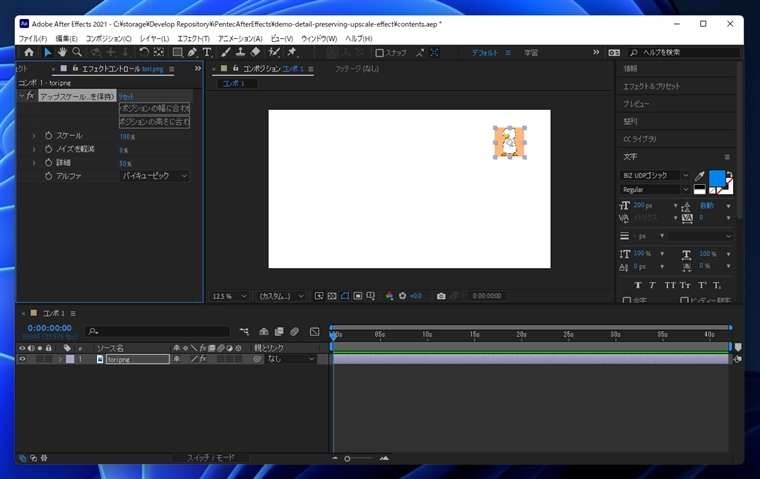The width and height of the screenshot is (760, 479).
Task: Enable the スナップ snapping checkbox
Action: coord(380,53)
